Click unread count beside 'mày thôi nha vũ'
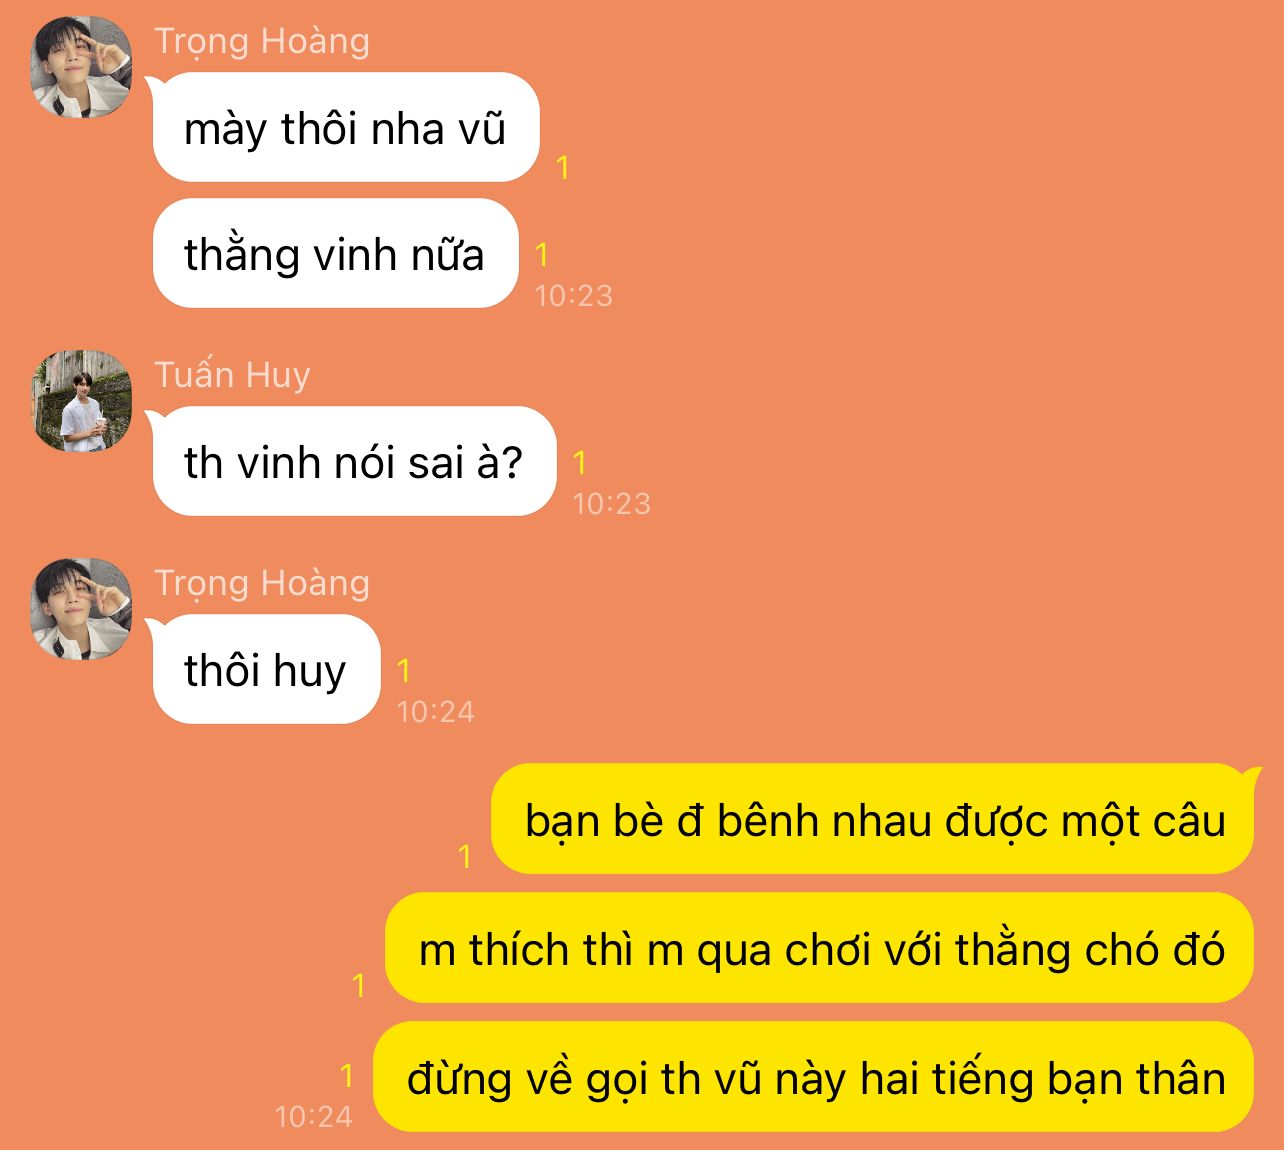 pyautogui.click(x=563, y=167)
